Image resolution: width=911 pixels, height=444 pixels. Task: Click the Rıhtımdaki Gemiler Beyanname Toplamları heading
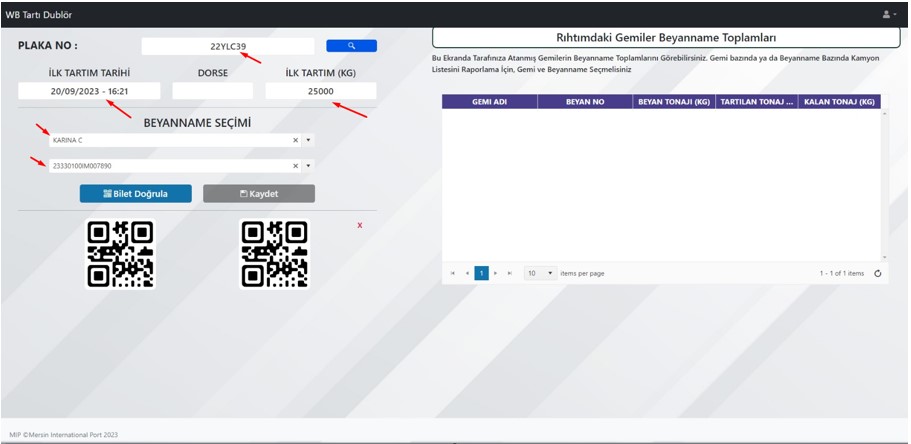point(666,38)
